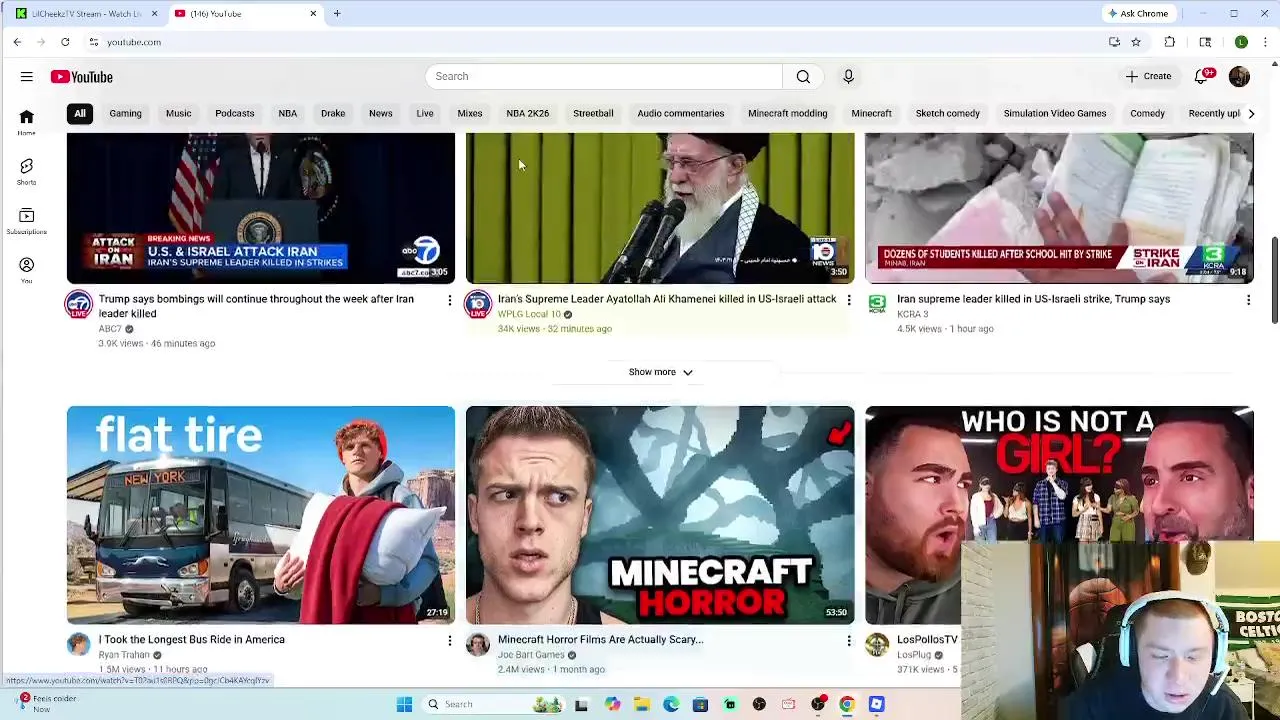Open the You page in the sidebar

click(27, 270)
